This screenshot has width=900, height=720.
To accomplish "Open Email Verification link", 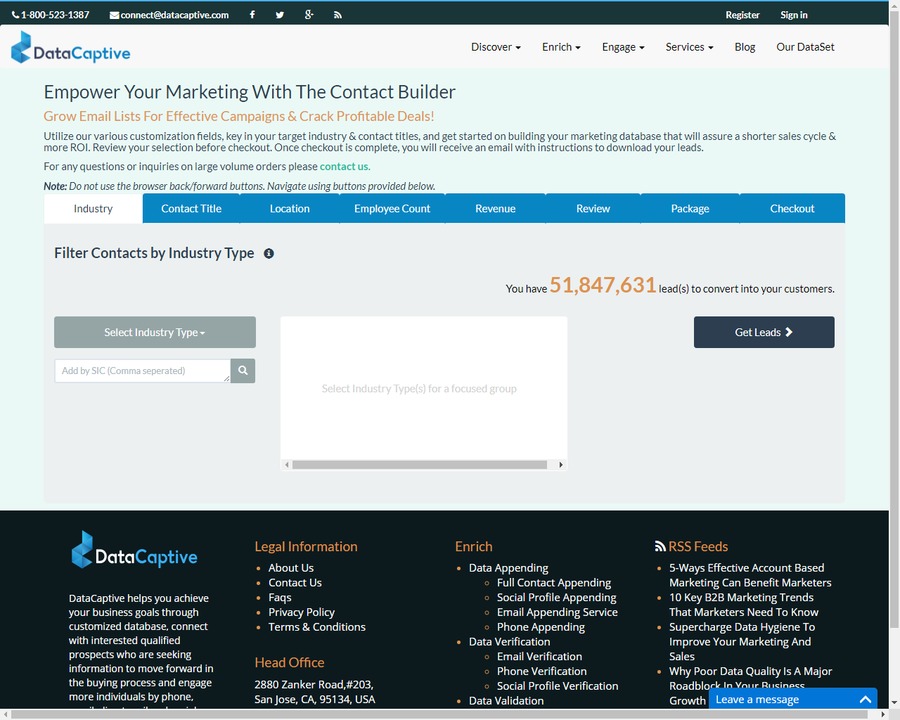I will pyautogui.click(x=540, y=656).
